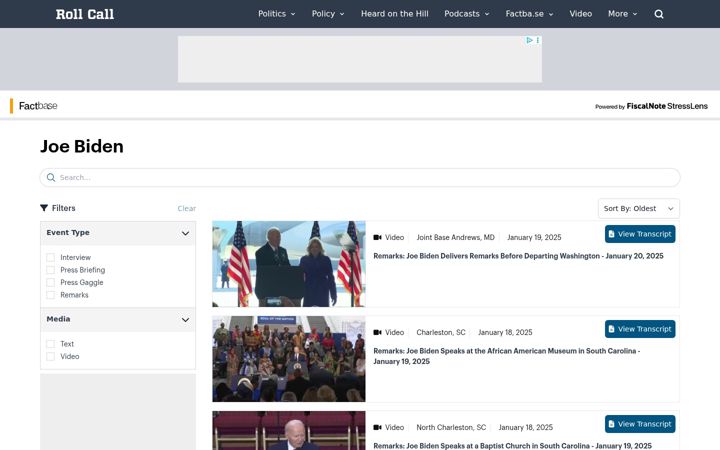The width and height of the screenshot is (720, 450).
Task: Click video camera icon for Joint Base Andrews entry
Action: pos(377,237)
